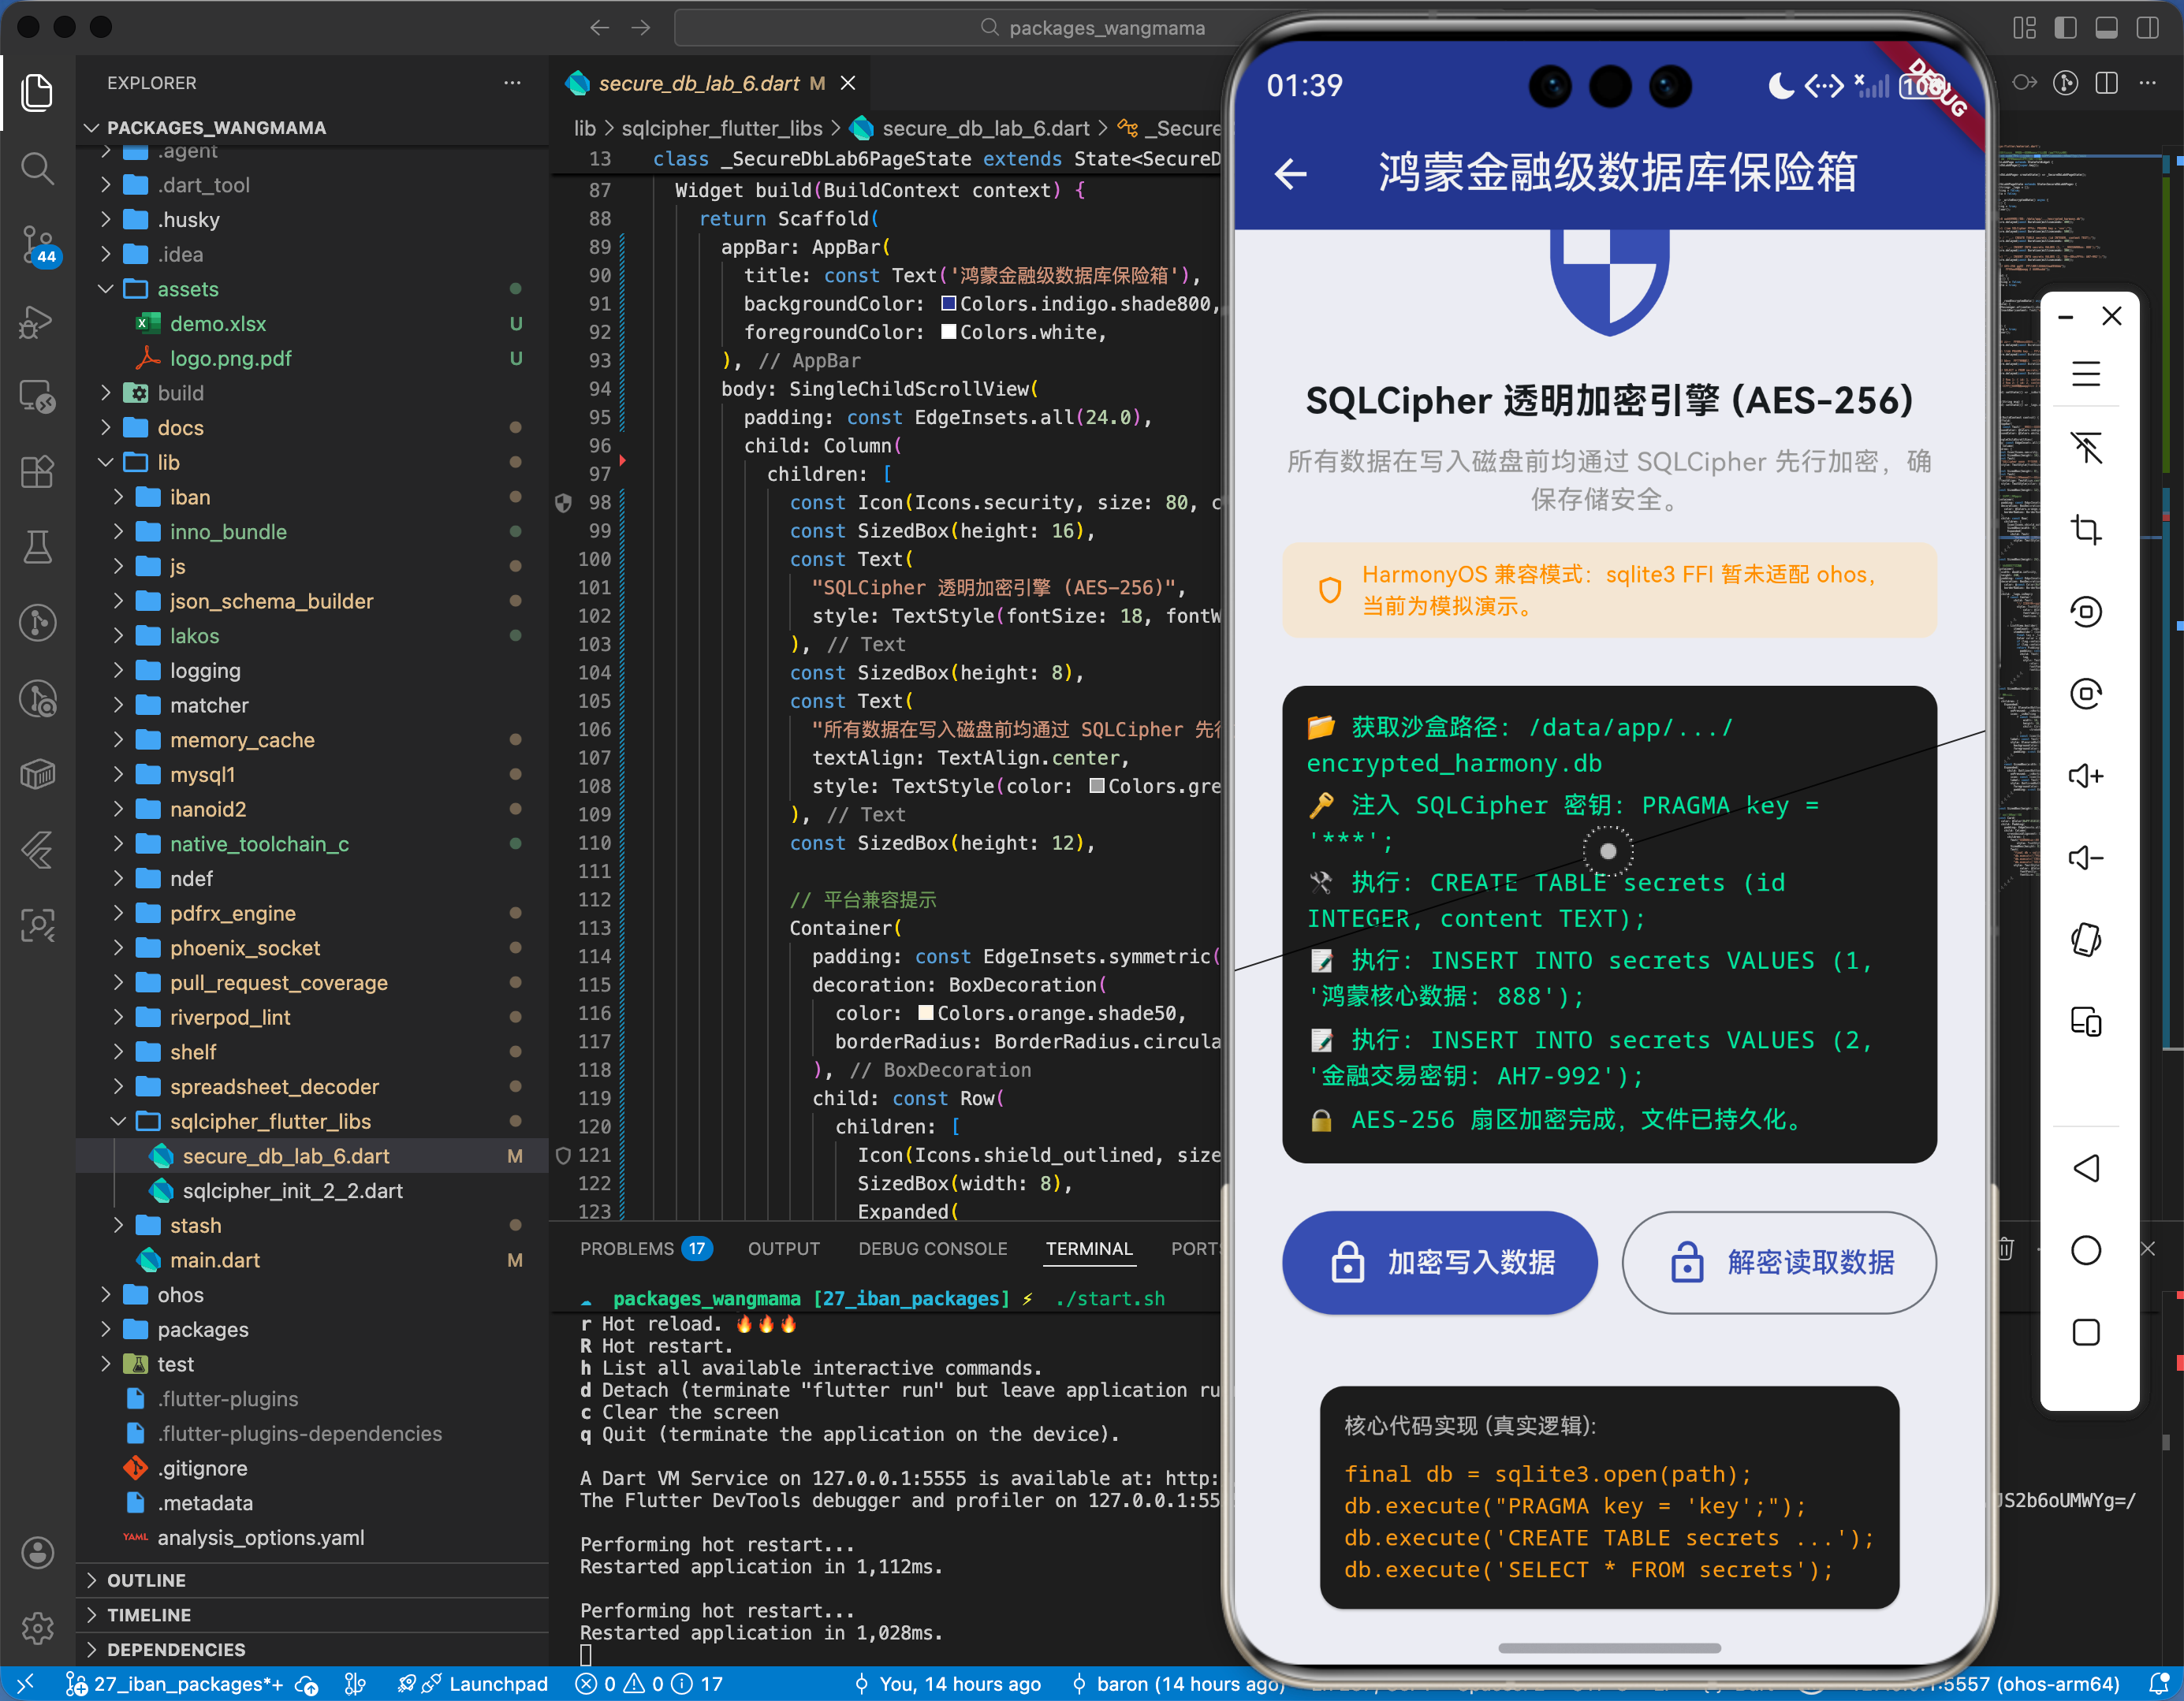Click Colors.orange.shade50 swatch on line 116

[926, 1013]
